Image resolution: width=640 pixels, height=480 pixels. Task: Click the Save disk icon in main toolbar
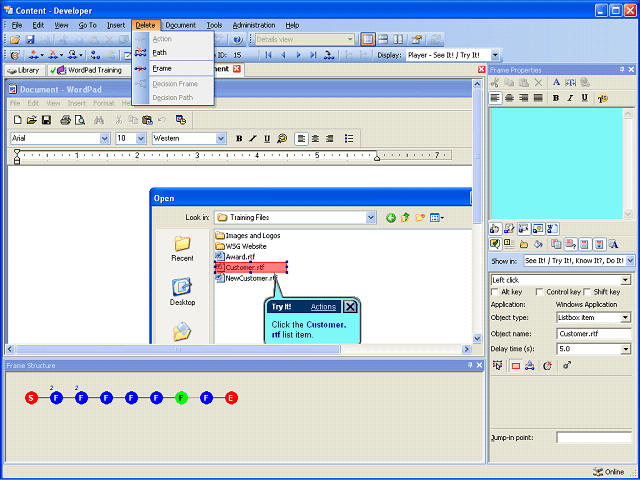click(30, 40)
